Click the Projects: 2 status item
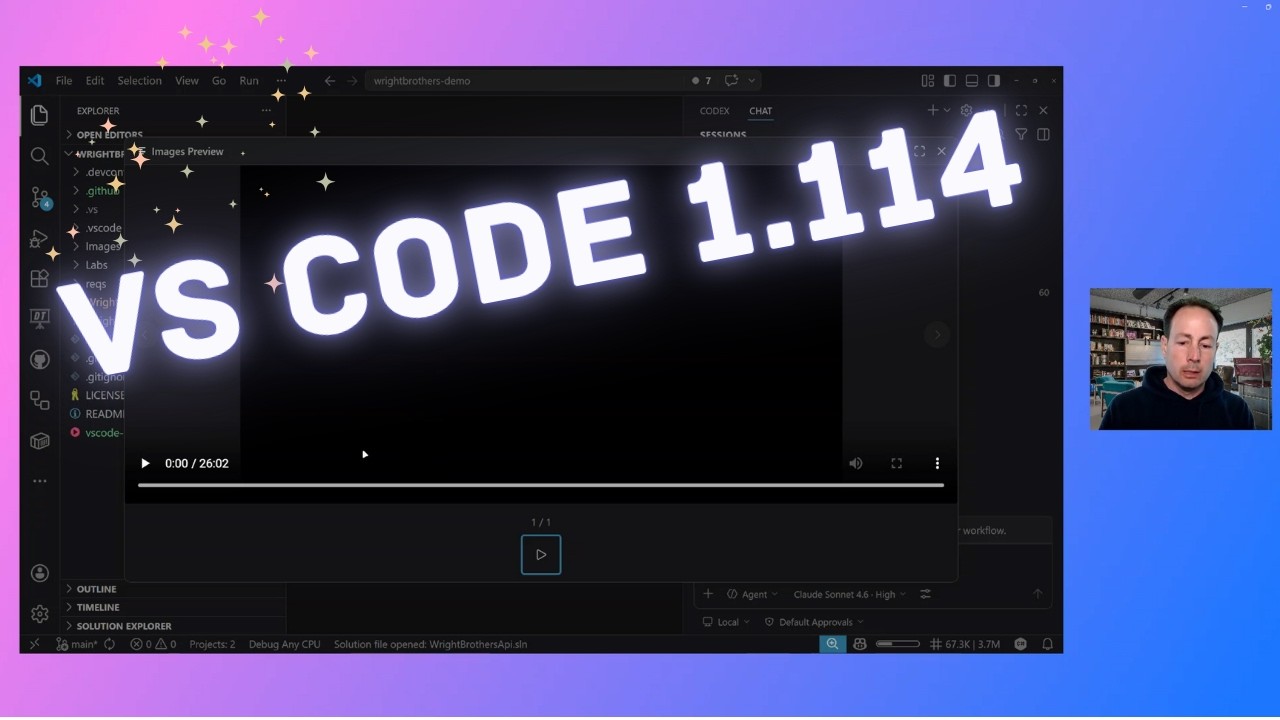The height and width of the screenshot is (720, 1280). [x=212, y=644]
